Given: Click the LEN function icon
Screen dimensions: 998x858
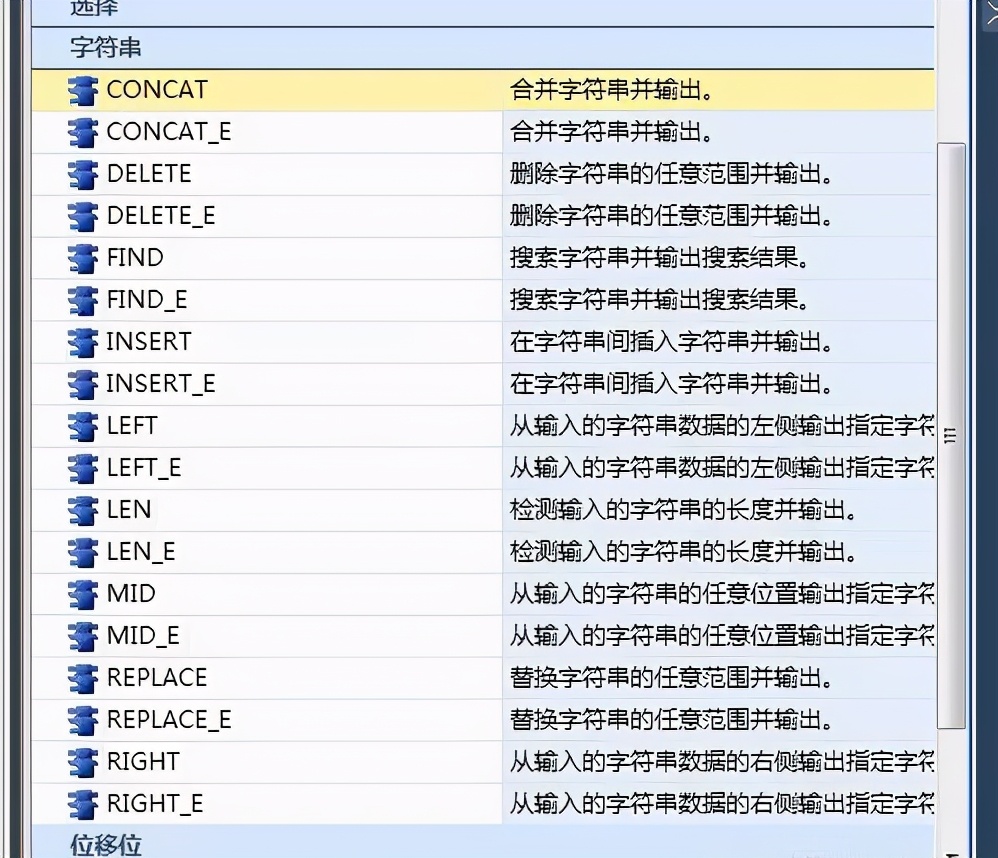Looking at the screenshot, I should [82, 510].
